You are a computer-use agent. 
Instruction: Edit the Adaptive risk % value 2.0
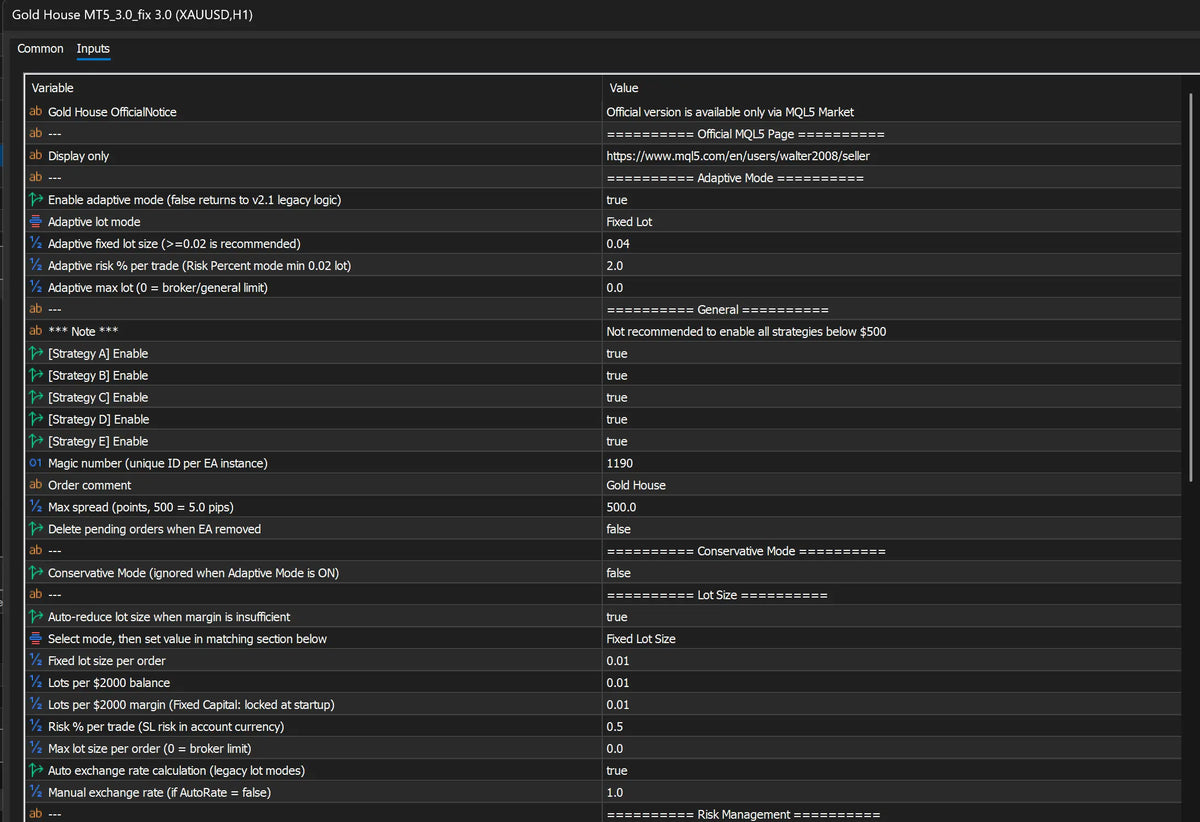coord(615,266)
